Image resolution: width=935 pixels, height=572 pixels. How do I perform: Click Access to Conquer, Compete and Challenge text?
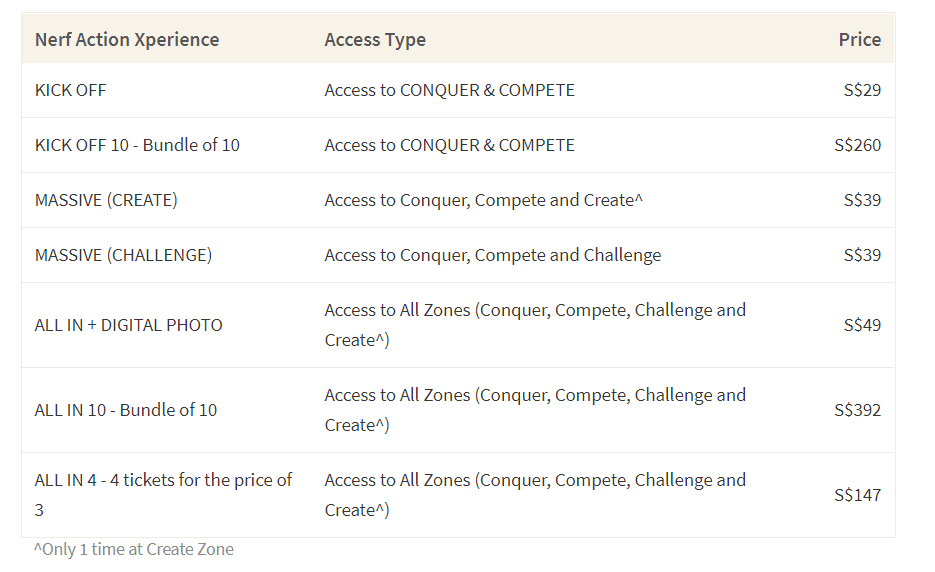point(493,255)
